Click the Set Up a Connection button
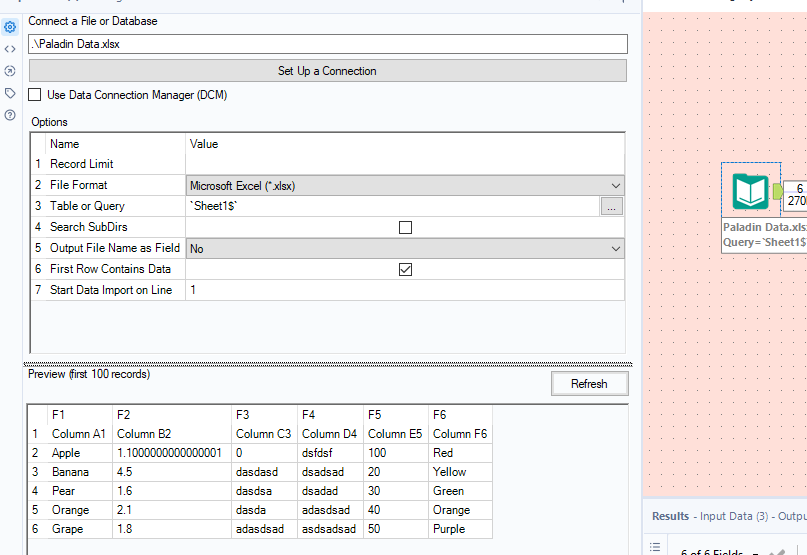 327,71
